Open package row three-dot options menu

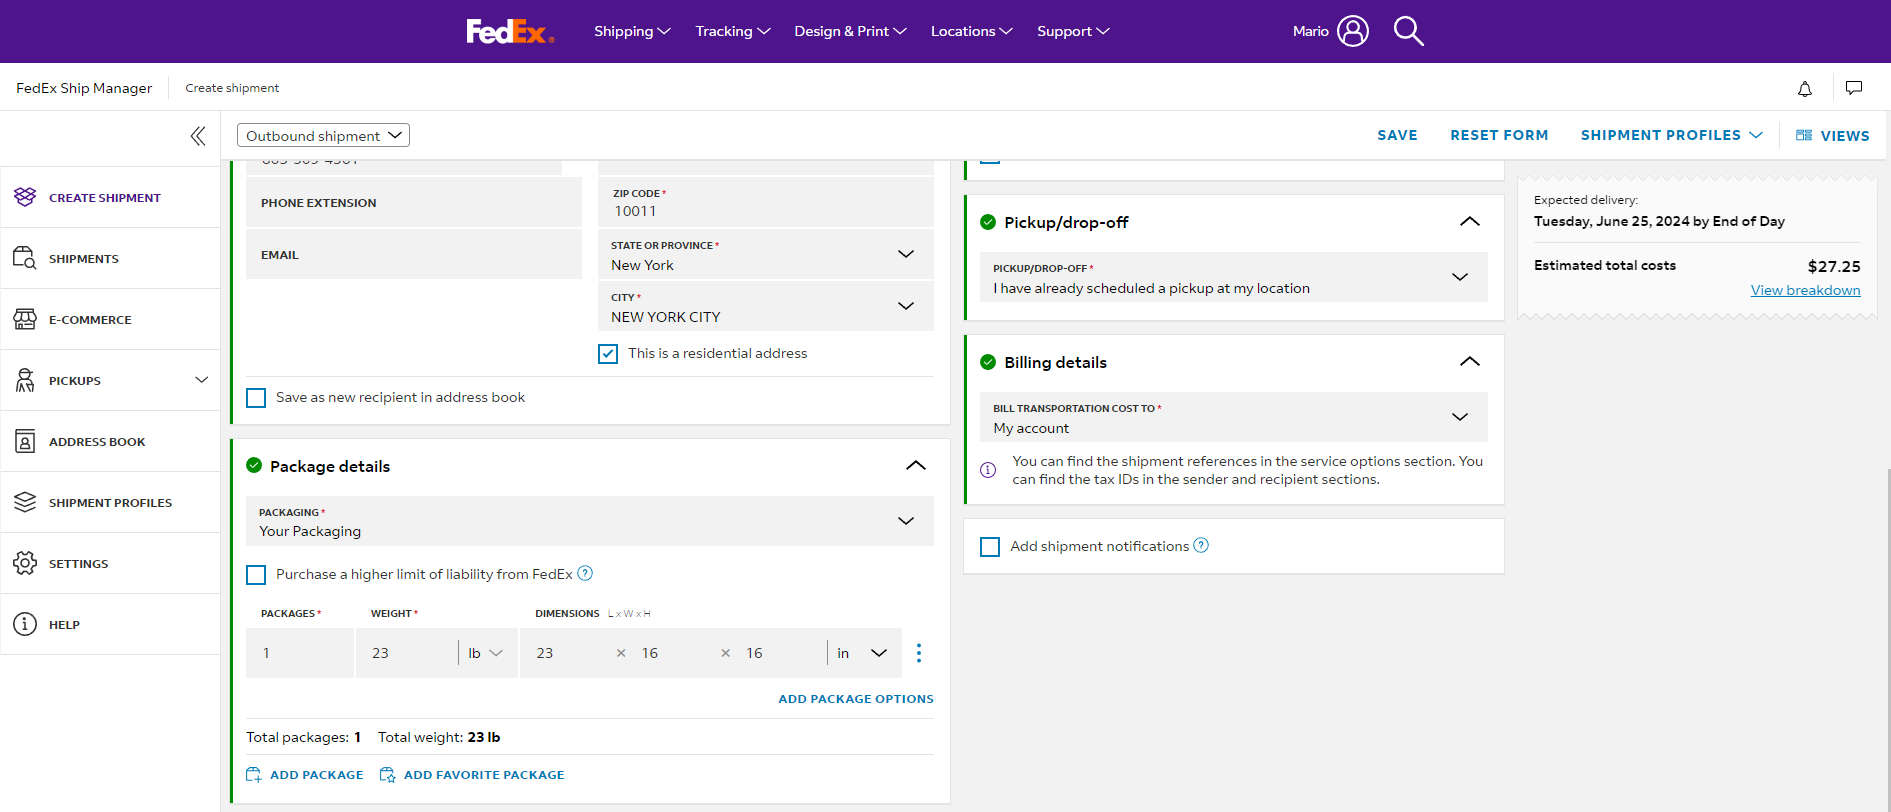coord(919,653)
